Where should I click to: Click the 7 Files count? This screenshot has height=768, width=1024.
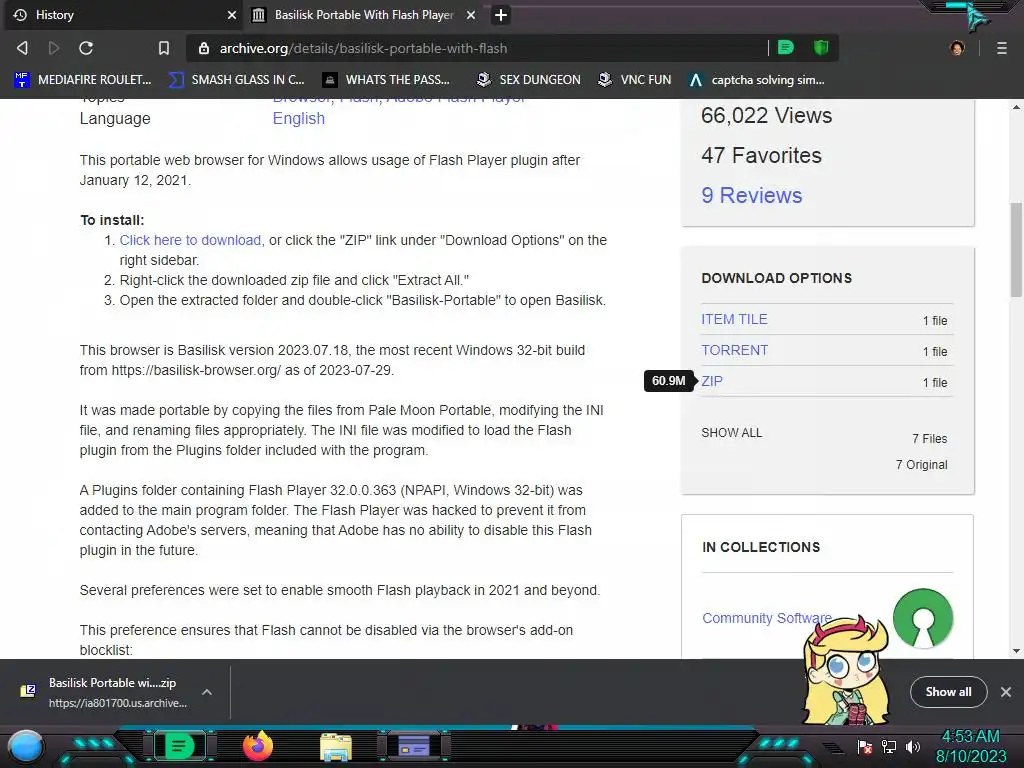pyautogui.click(x=929, y=439)
